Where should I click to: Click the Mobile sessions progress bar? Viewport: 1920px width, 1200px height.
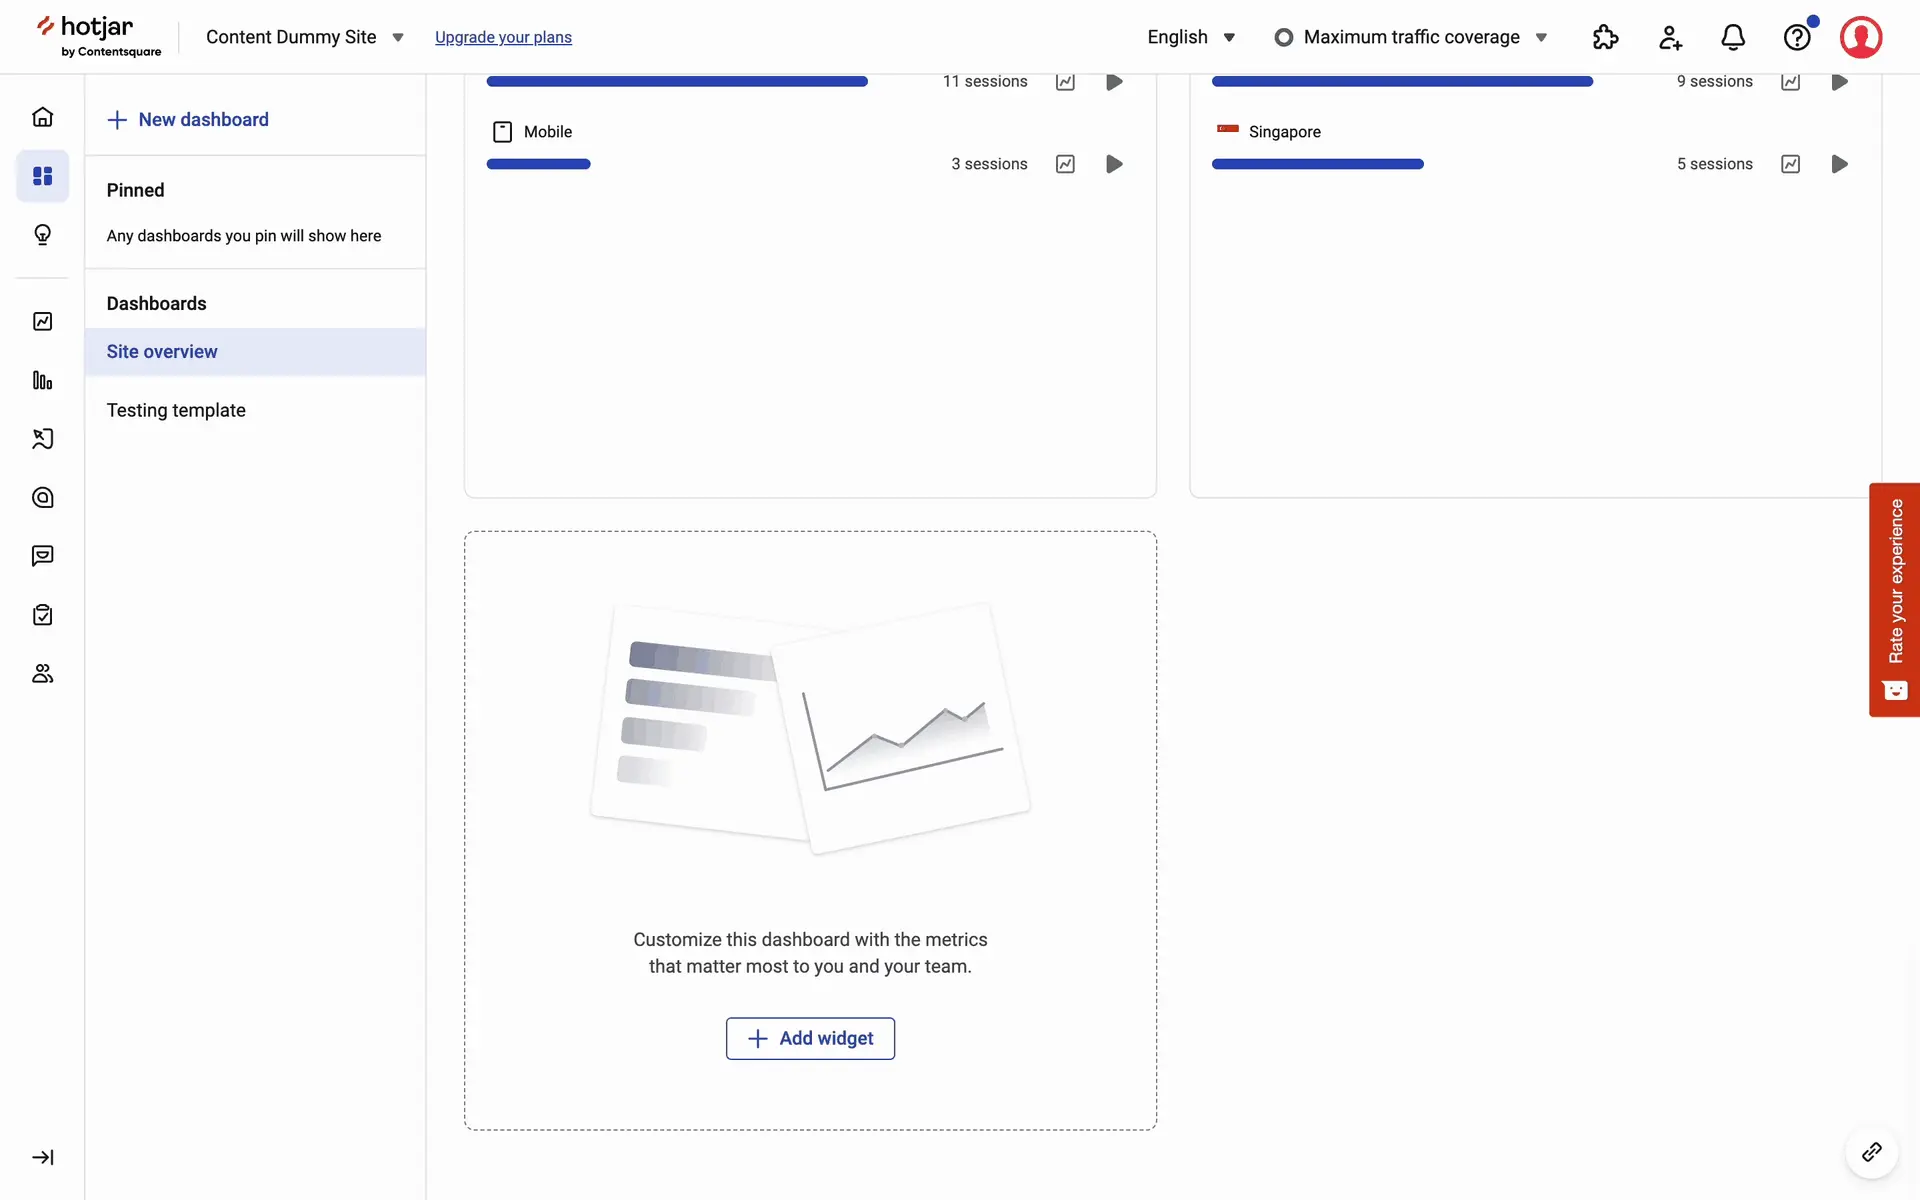pos(538,164)
